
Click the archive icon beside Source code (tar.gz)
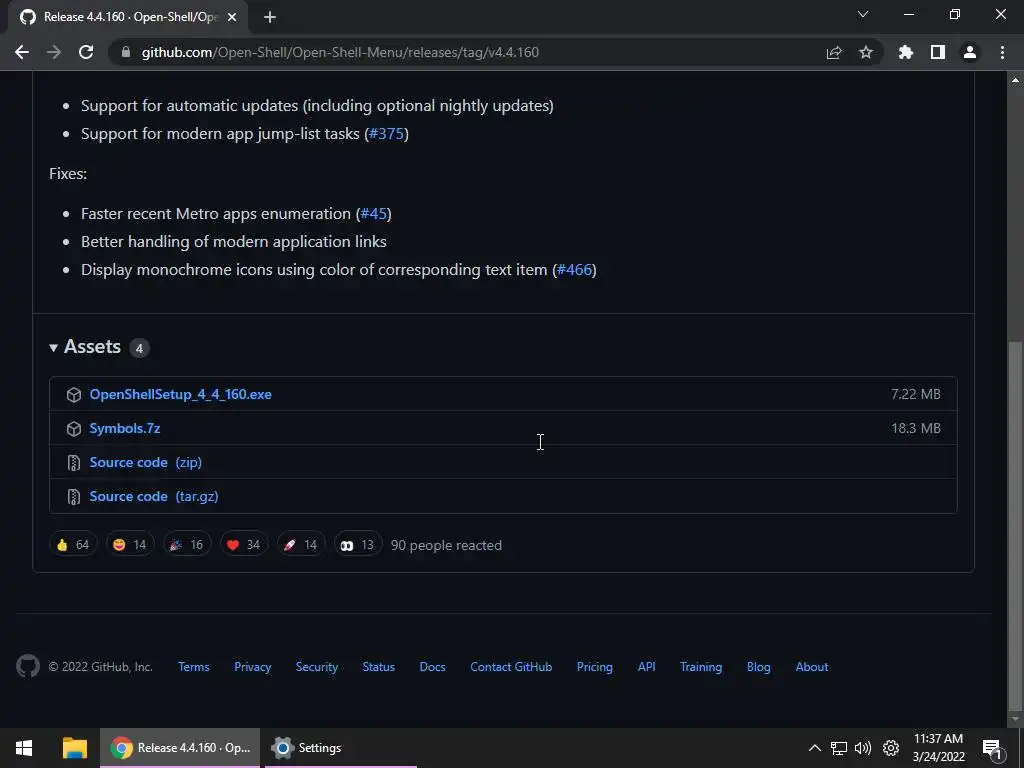point(74,497)
